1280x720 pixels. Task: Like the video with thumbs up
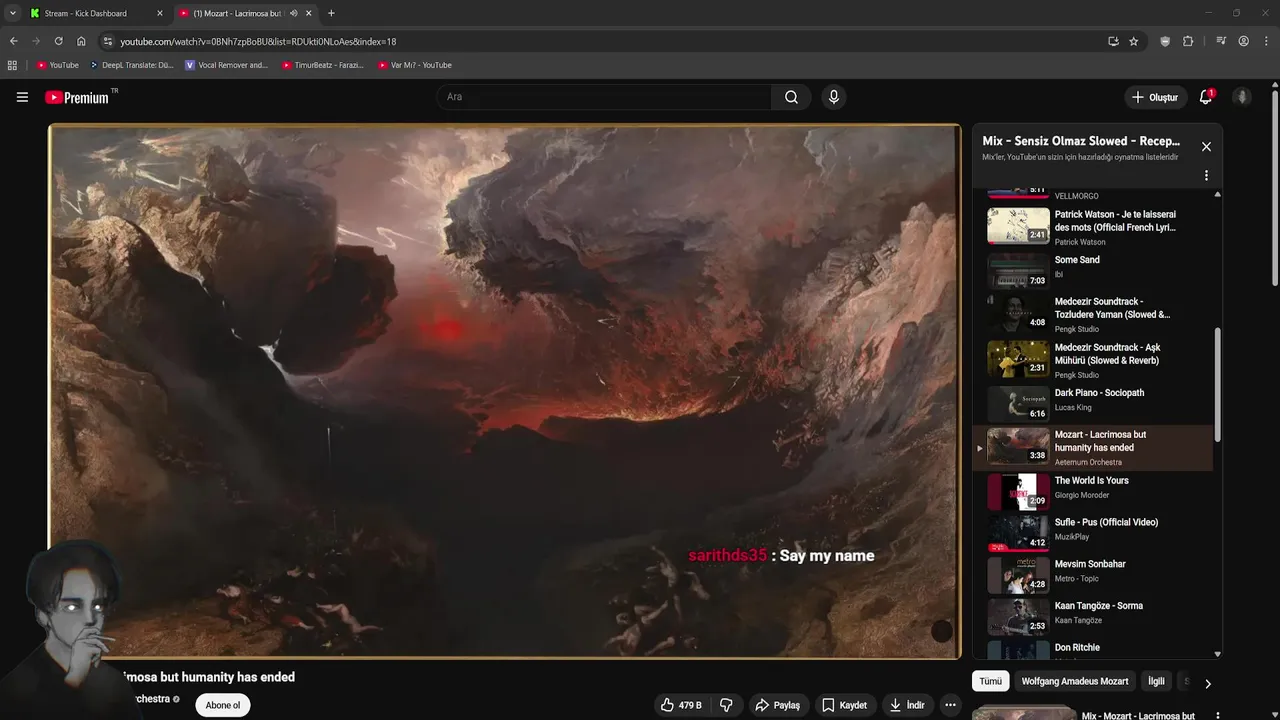click(x=681, y=705)
